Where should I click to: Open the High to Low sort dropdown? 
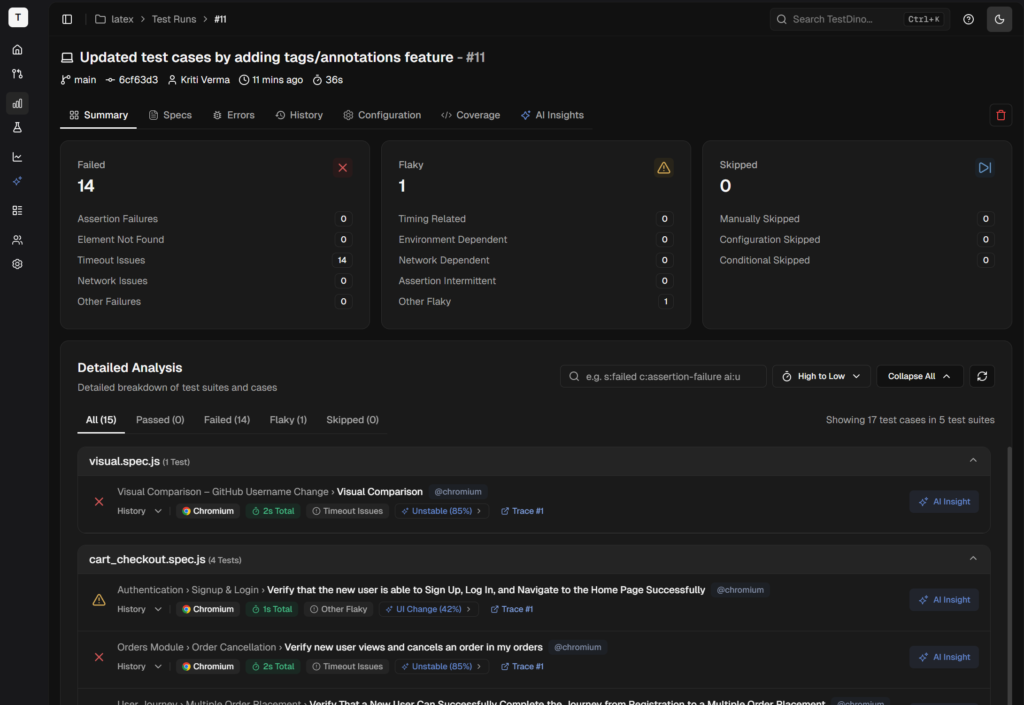(821, 376)
